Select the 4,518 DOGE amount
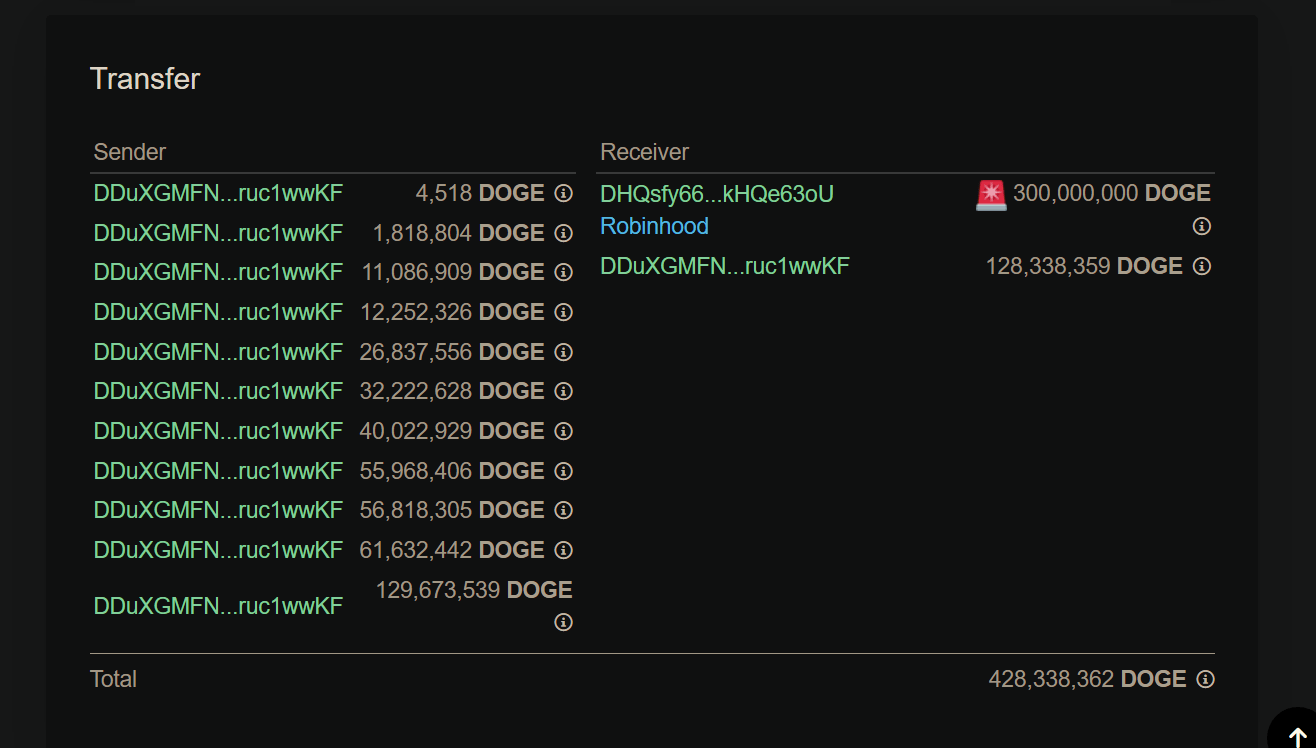The width and height of the screenshot is (1316, 748). pos(480,193)
